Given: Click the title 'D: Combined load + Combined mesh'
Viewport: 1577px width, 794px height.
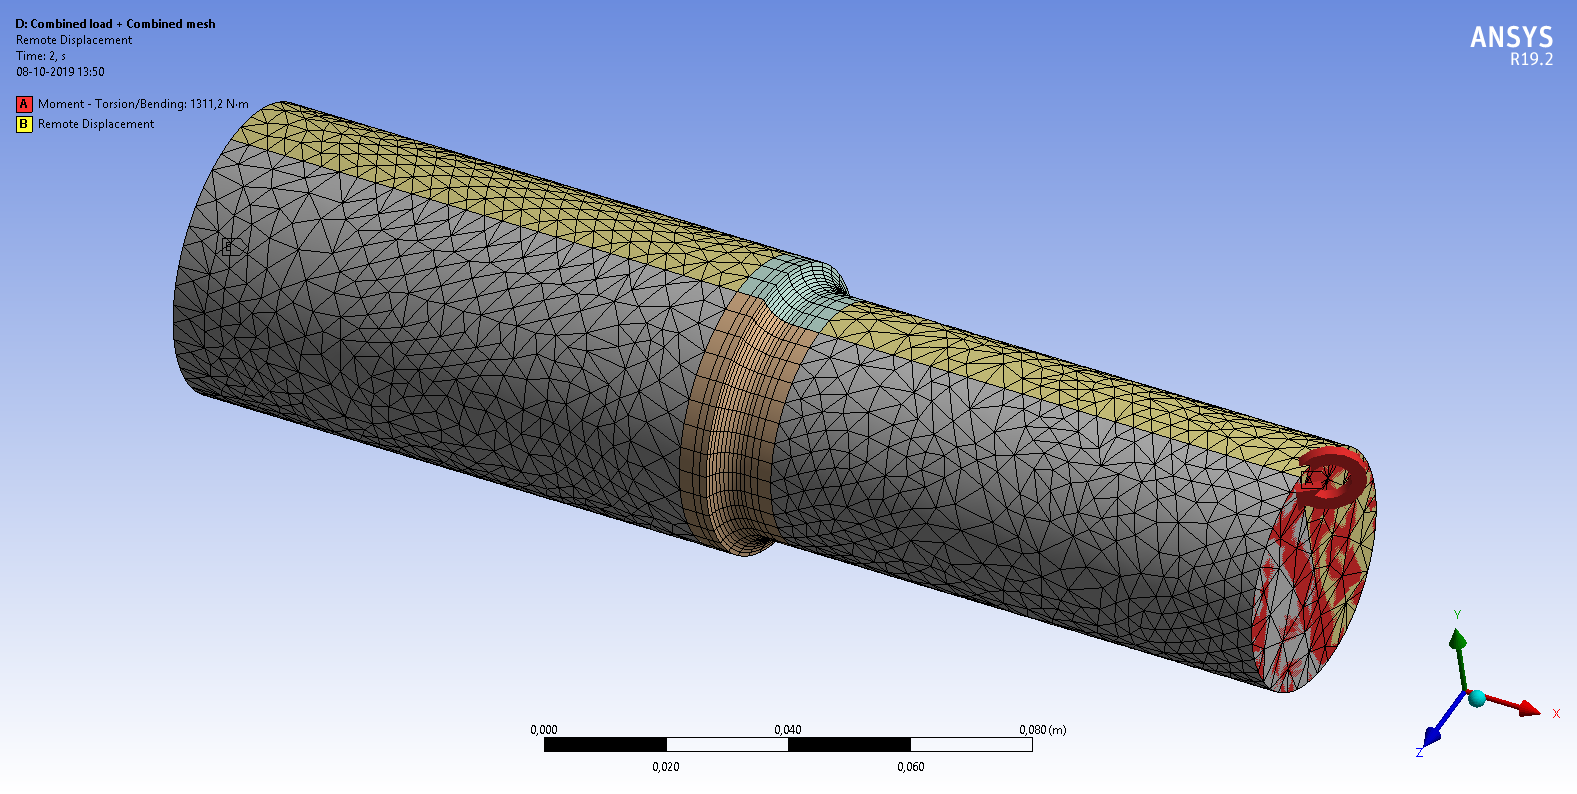Looking at the screenshot, I should click(115, 24).
